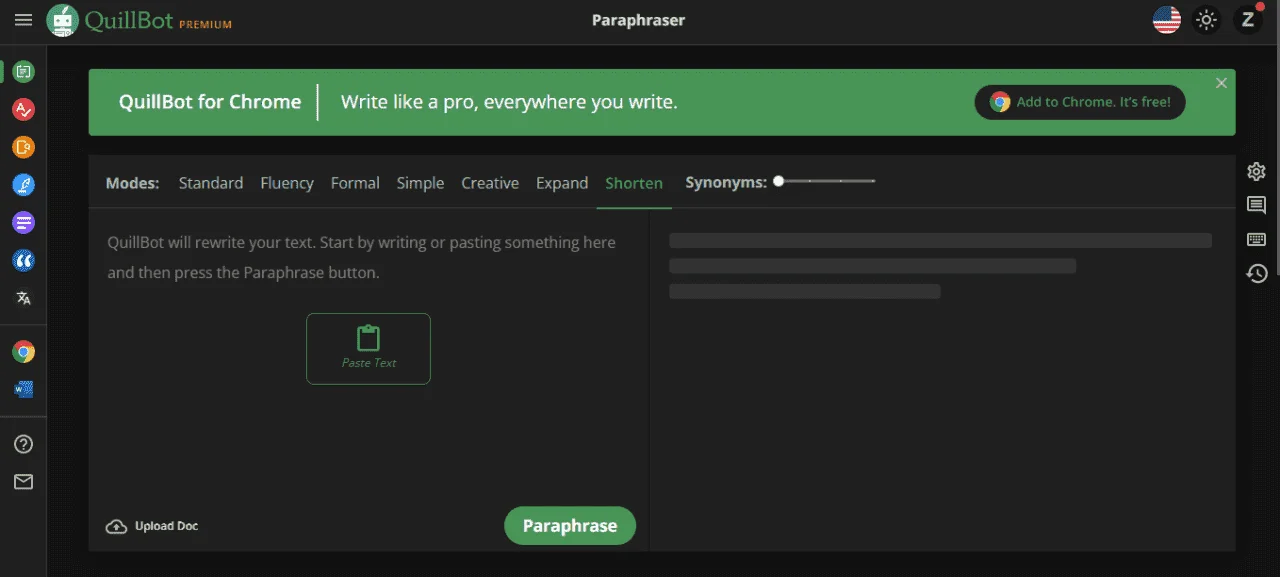Open the Contact mail icon
Image resolution: width=1280 pixels, height=577 pixels.
coord(23,482)
